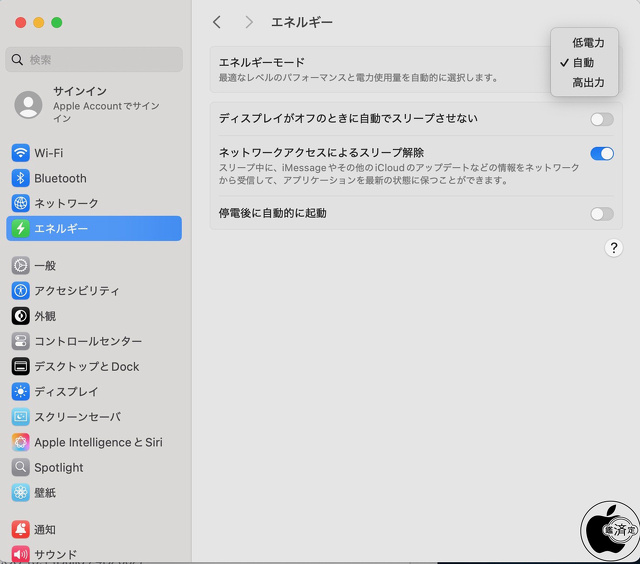Open the 壁紙 wallpaper icon
Screen dimensions: 640x564
20,493
